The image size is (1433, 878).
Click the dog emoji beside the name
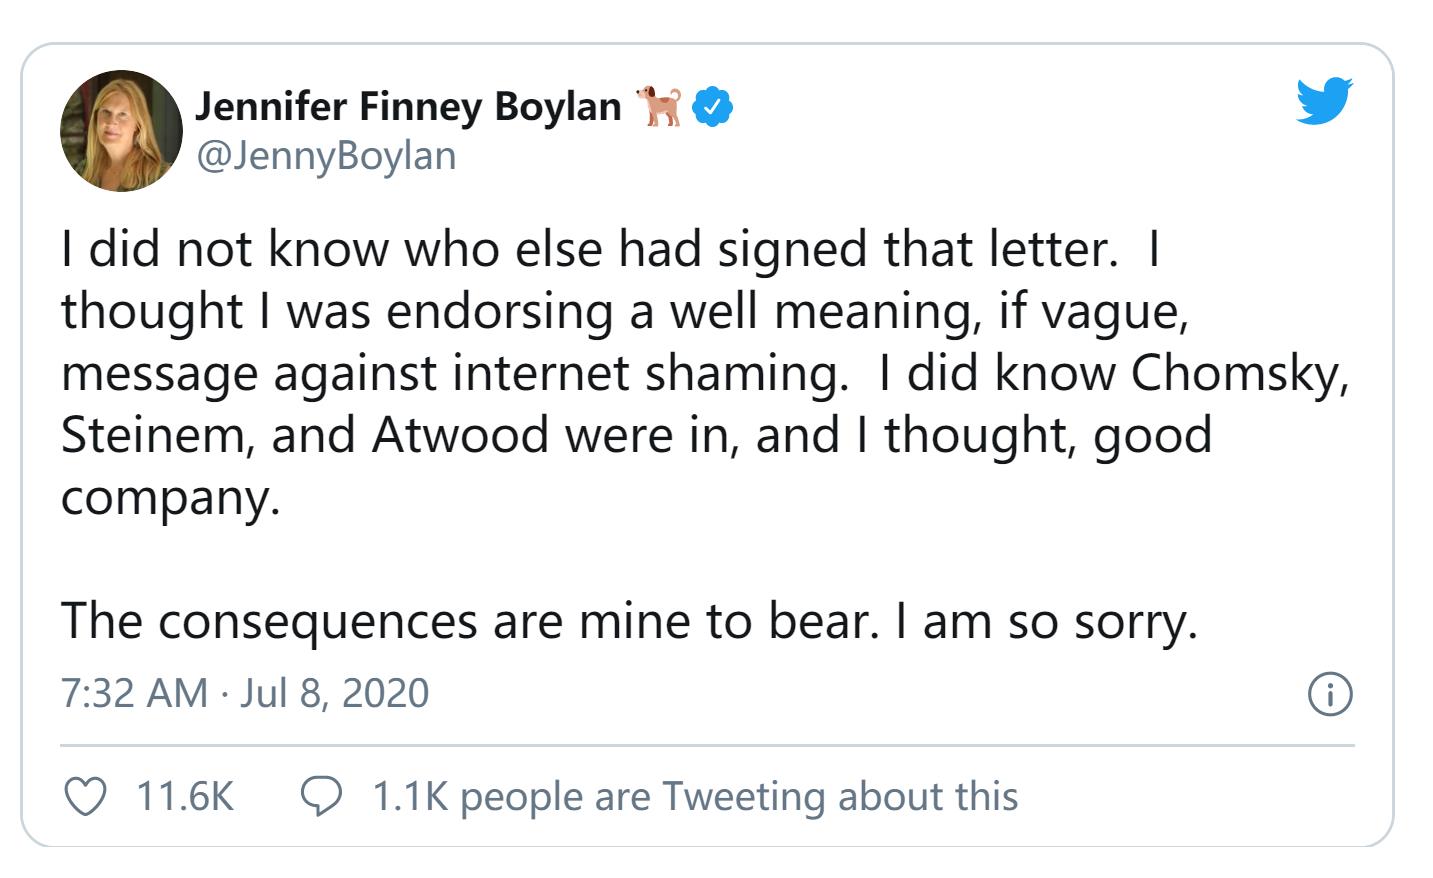(660, 106)
